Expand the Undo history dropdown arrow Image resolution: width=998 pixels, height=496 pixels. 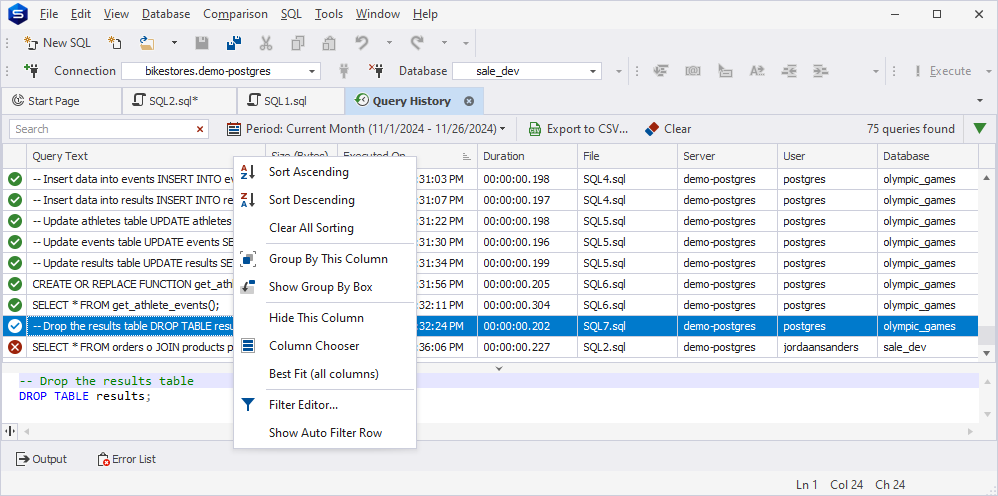pos(390,43)
